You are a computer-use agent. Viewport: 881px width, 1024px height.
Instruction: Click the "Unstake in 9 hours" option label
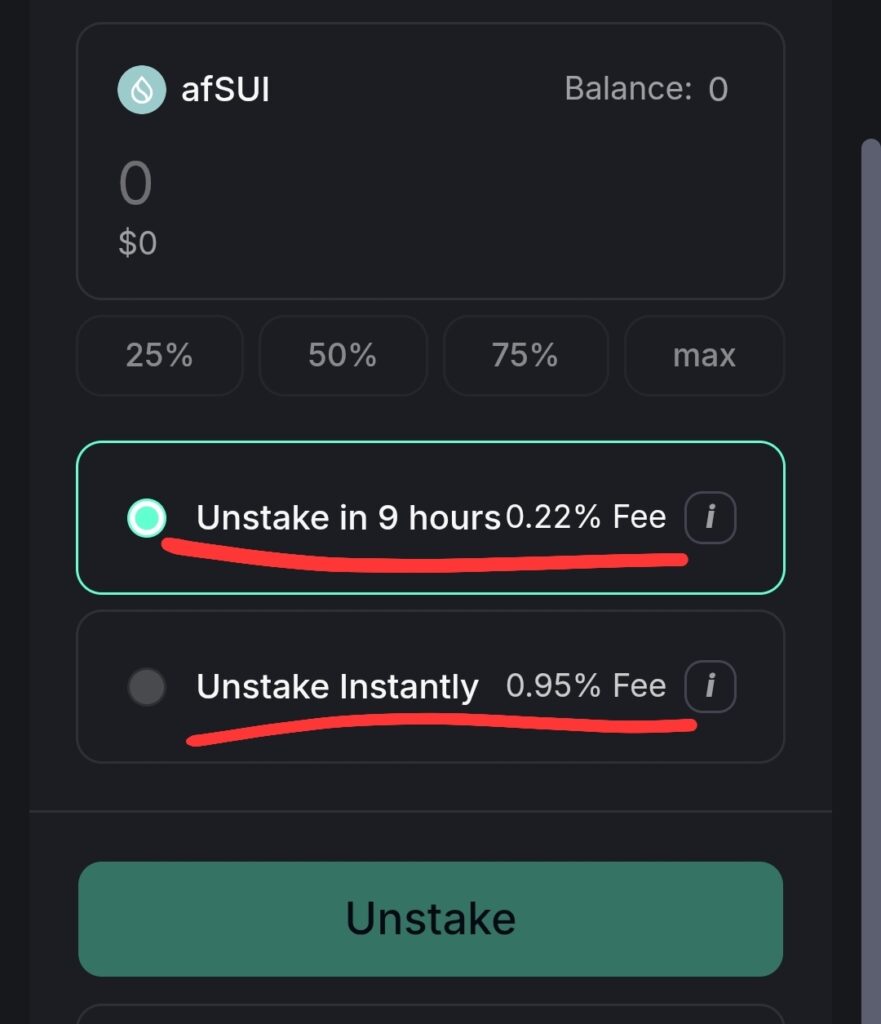click(348, 517)
